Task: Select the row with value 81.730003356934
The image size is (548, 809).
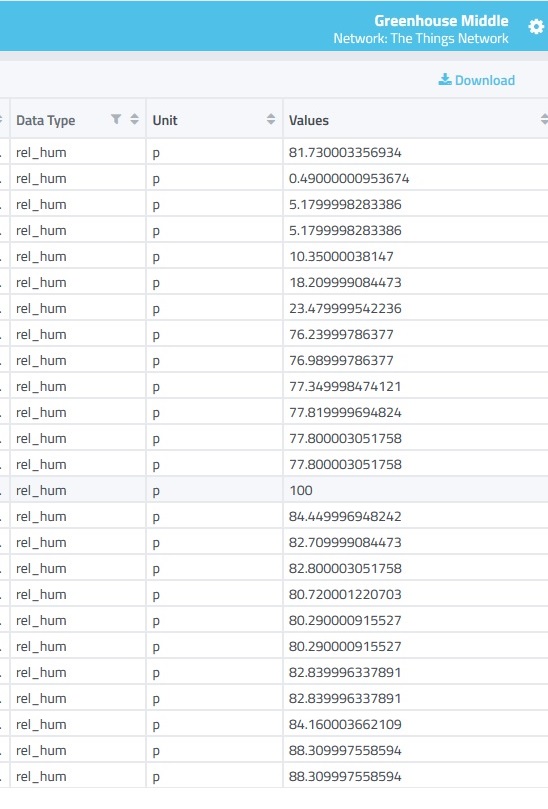Action: click(x=274, y=152)
